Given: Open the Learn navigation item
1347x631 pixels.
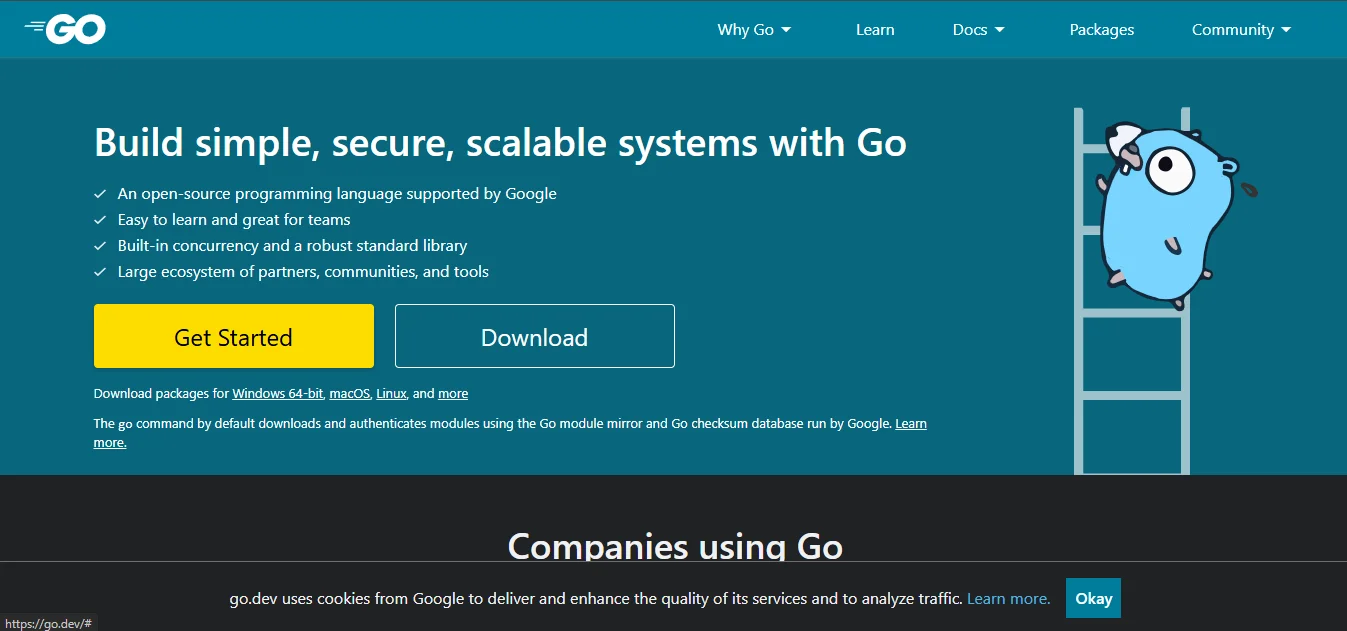Looking at the screenshot, I should click(x=875, y=29).
